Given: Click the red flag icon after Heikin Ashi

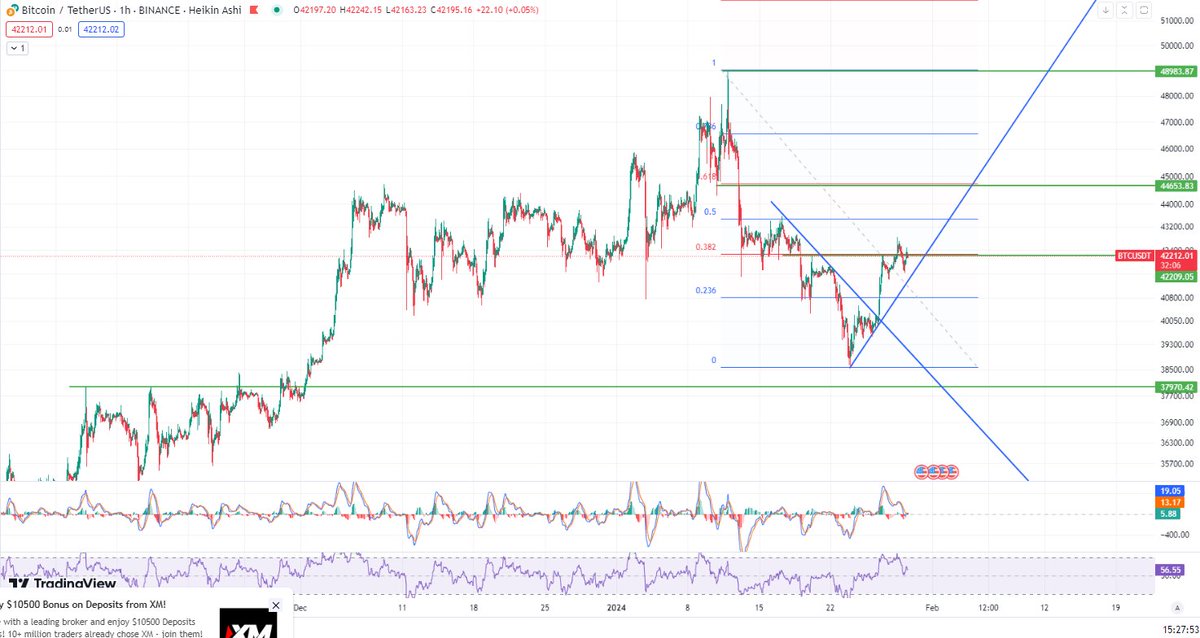Looking at the screenshot, I should [x=253, y=10].
